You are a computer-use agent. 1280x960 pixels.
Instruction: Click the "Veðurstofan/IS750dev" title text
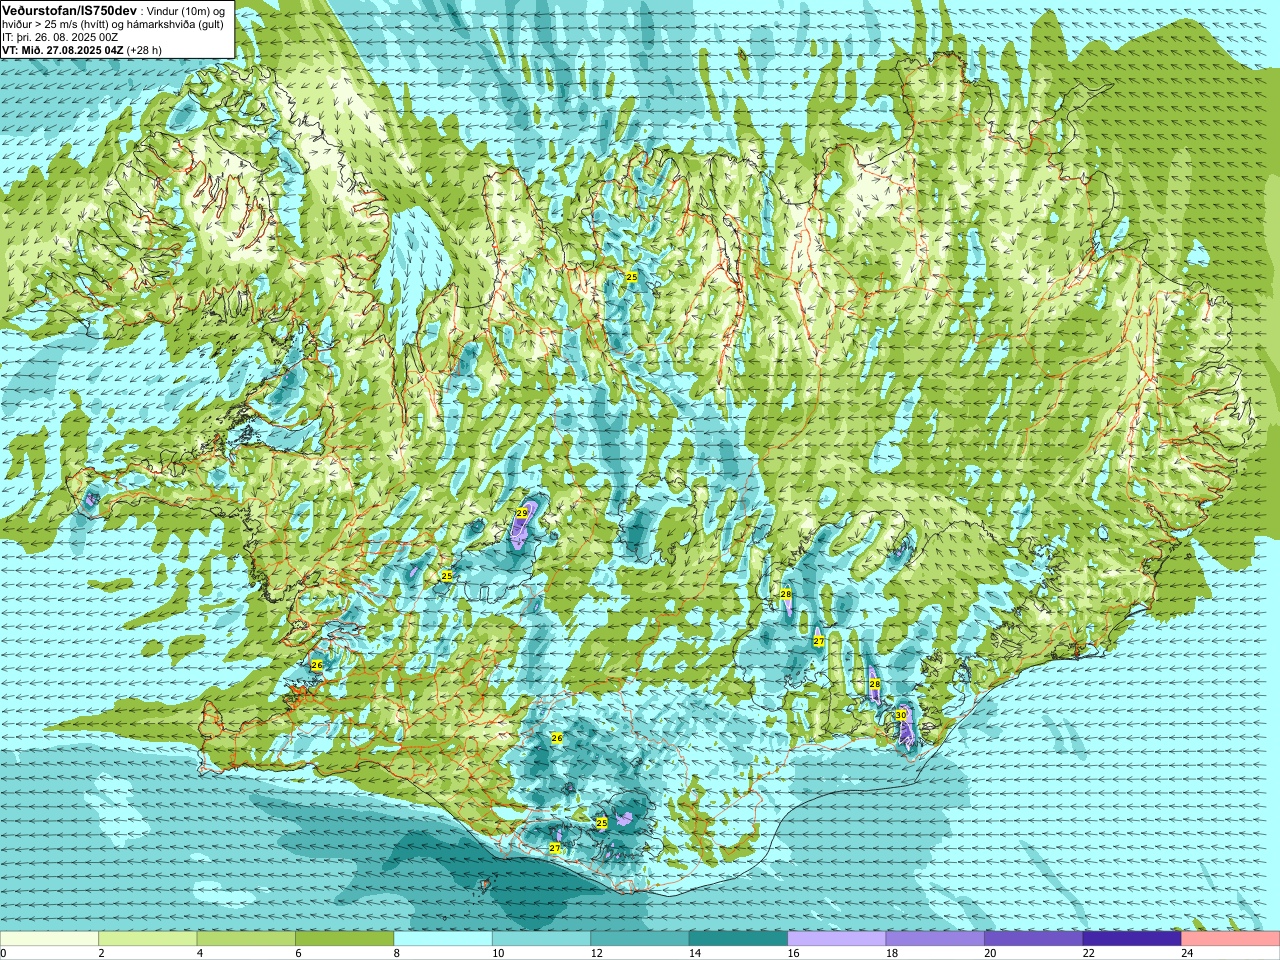click(70, 9)
